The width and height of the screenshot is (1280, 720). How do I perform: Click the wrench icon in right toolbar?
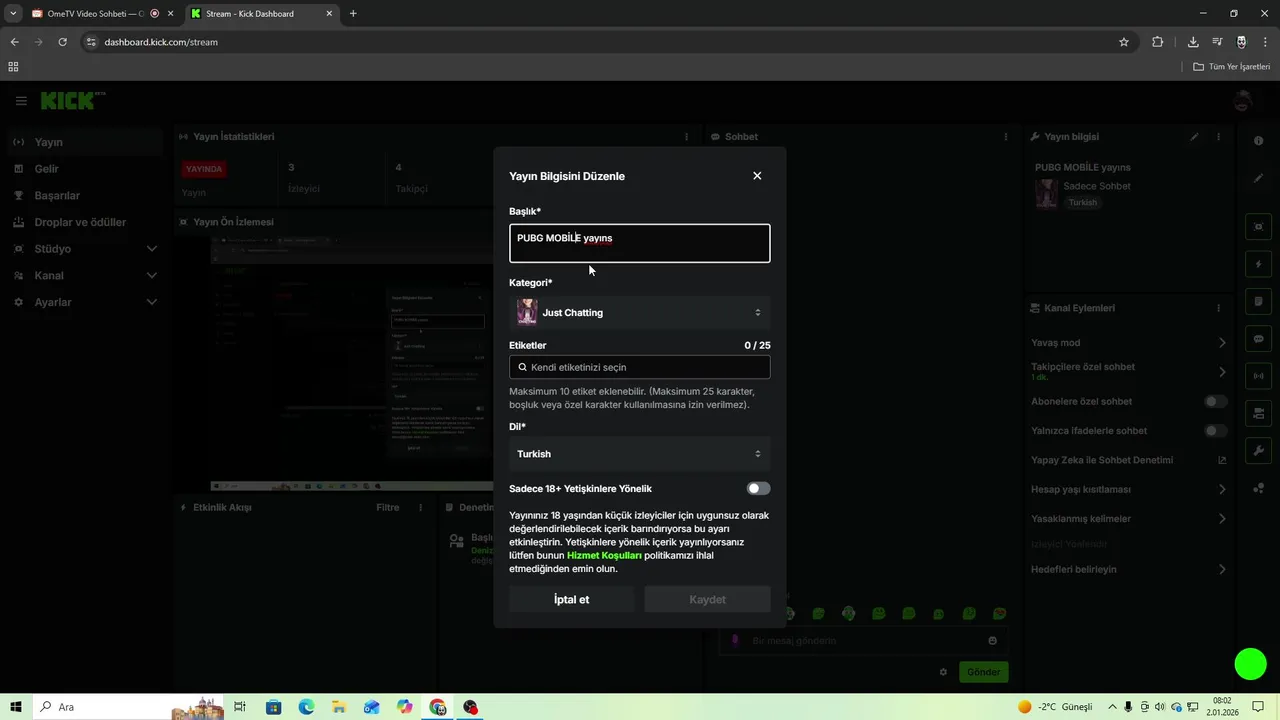click(1259, 451)
